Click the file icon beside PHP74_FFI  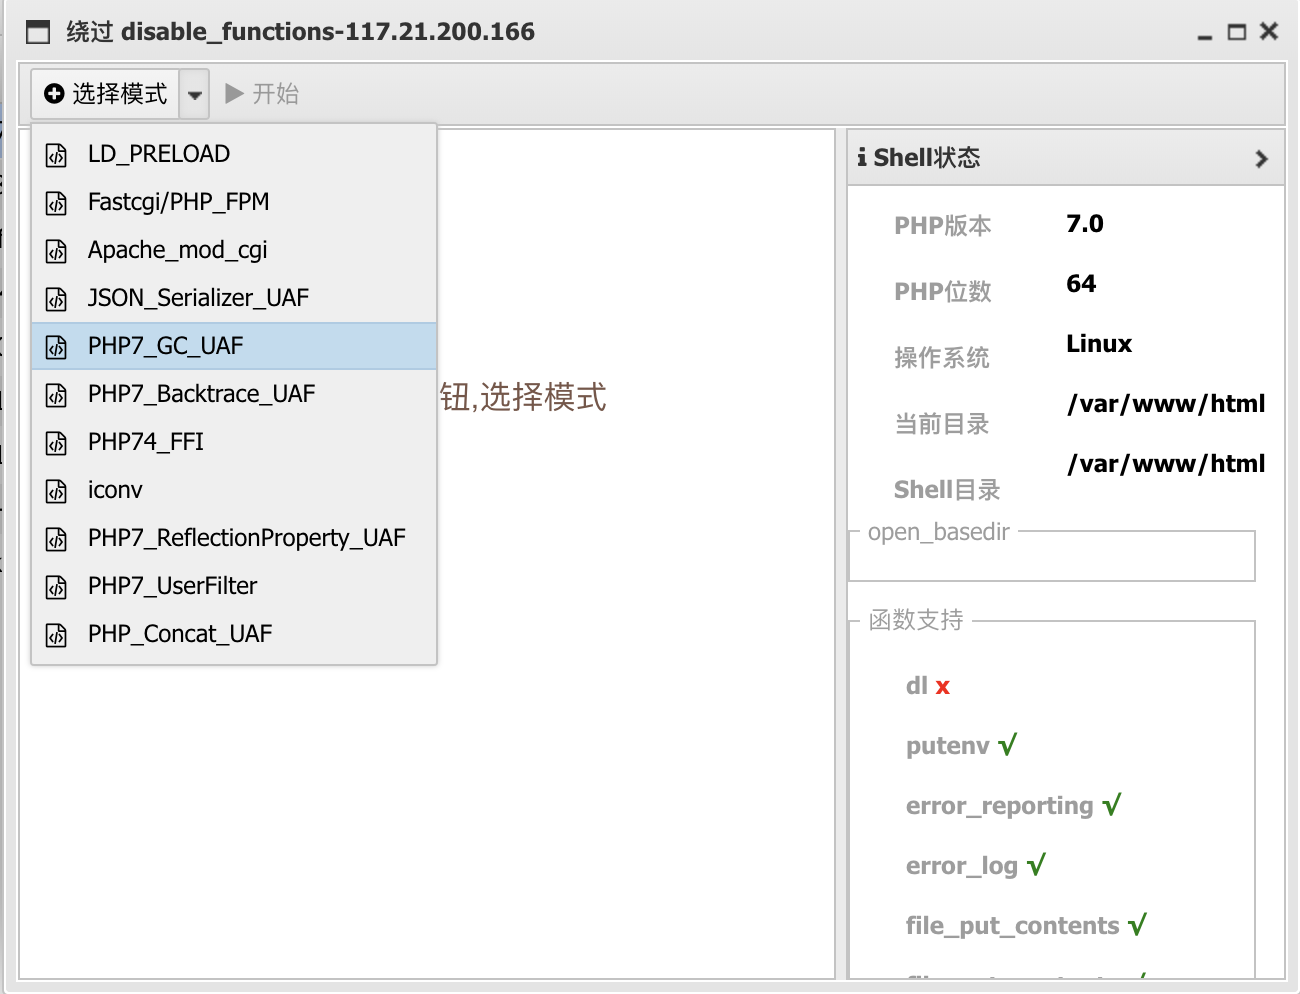(x=57, y=443)
